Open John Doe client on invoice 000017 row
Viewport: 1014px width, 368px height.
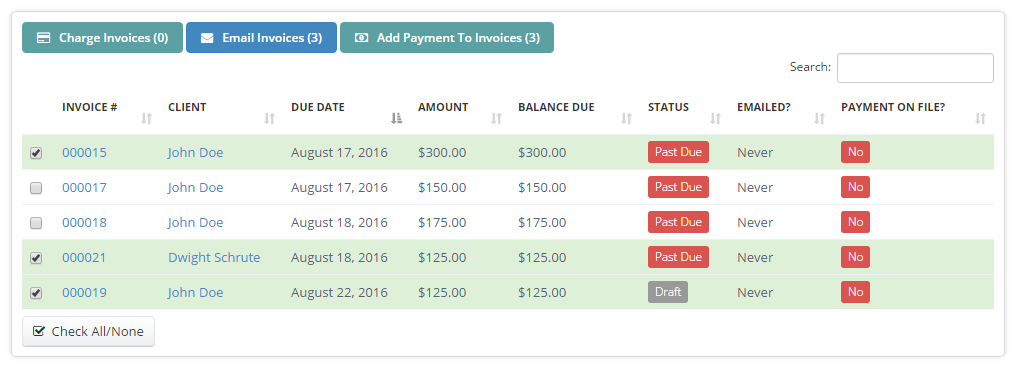tap(195, 188)
